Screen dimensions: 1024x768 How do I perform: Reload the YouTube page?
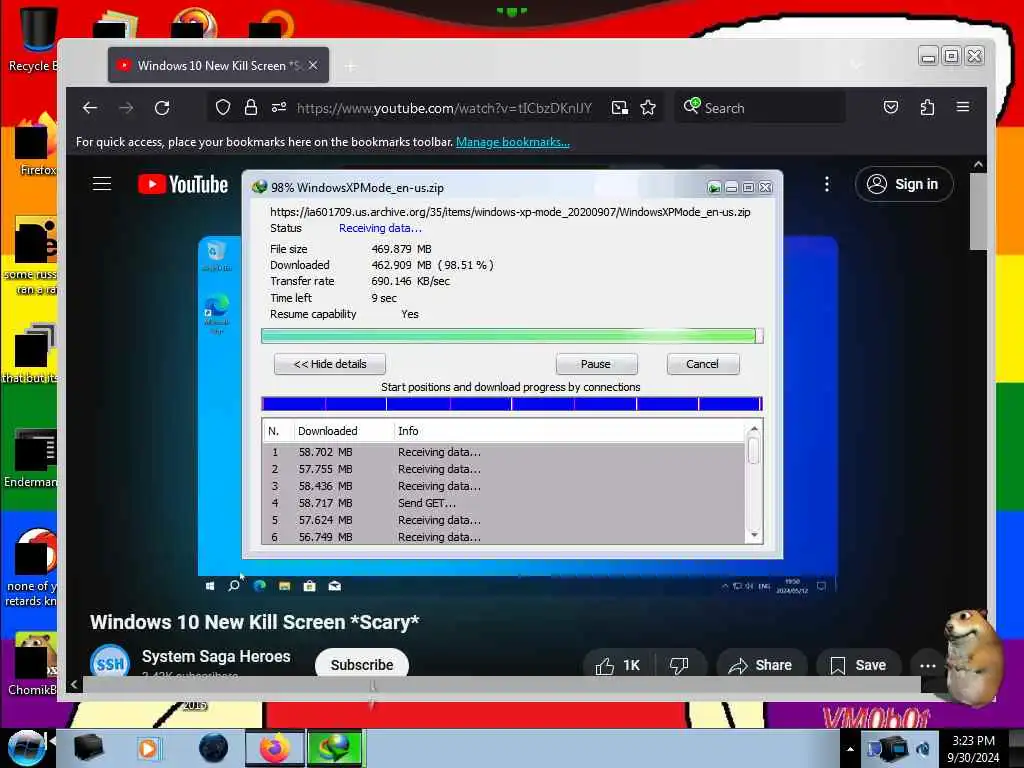pos(162,108)
